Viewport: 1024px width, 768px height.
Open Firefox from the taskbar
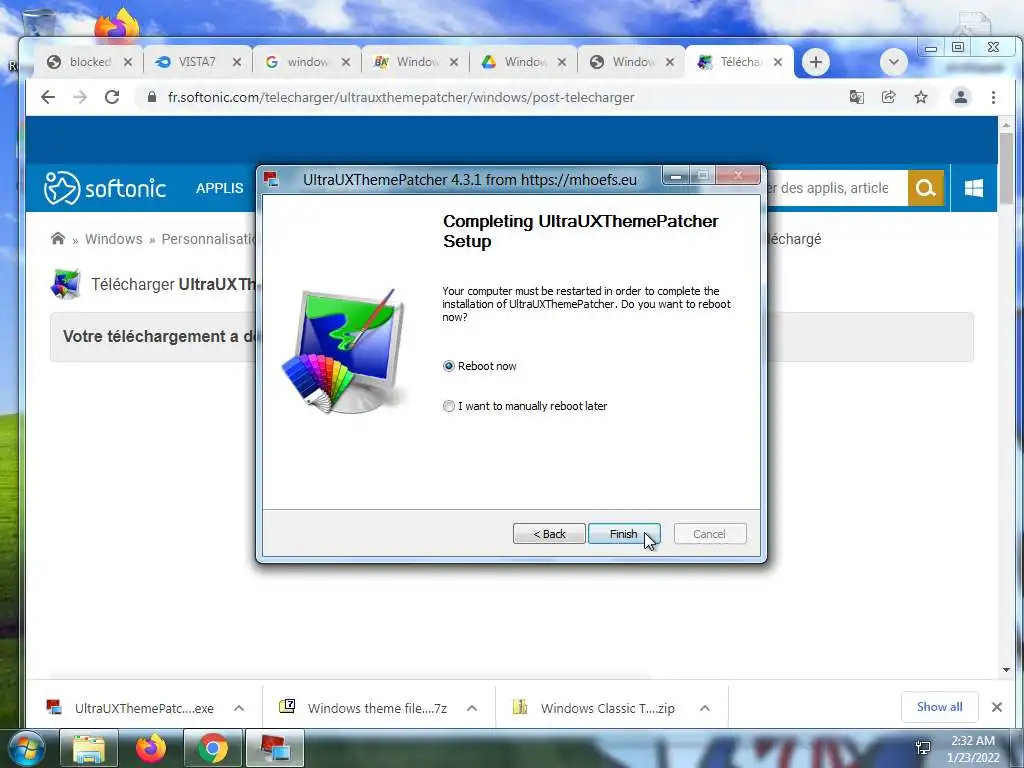pos(151,749)
